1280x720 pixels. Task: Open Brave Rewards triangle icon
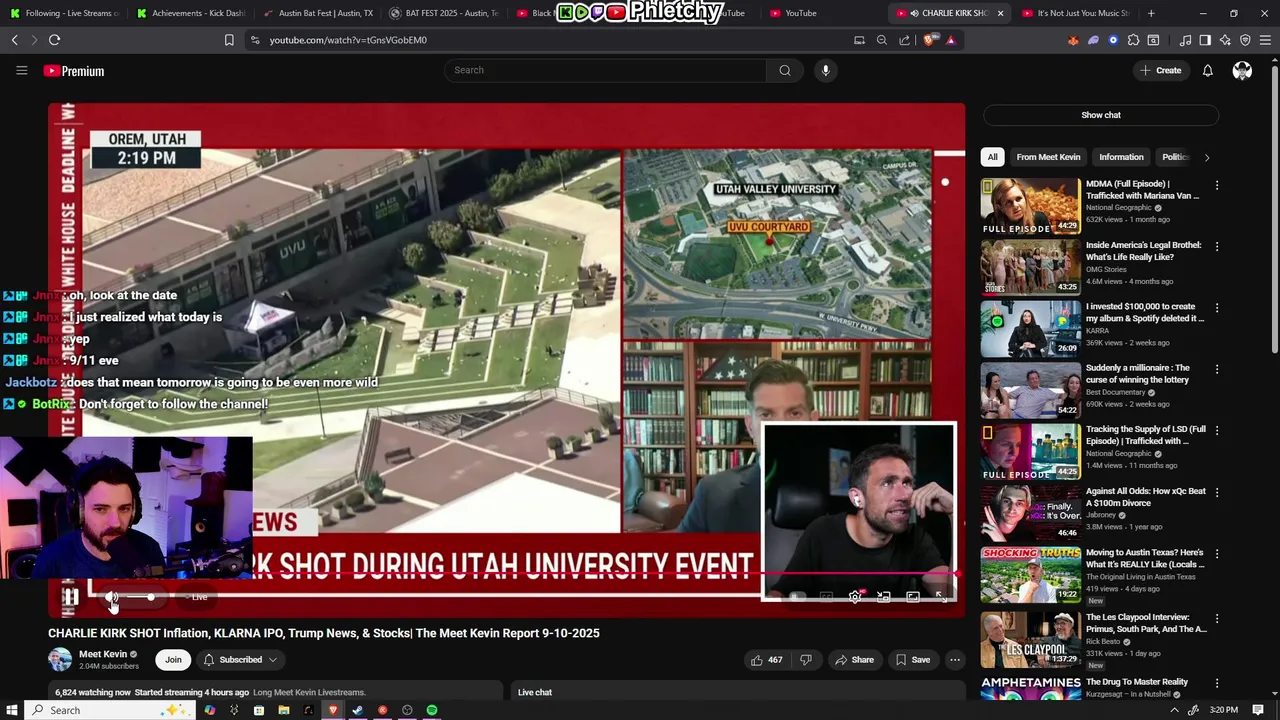pos(950,40)
